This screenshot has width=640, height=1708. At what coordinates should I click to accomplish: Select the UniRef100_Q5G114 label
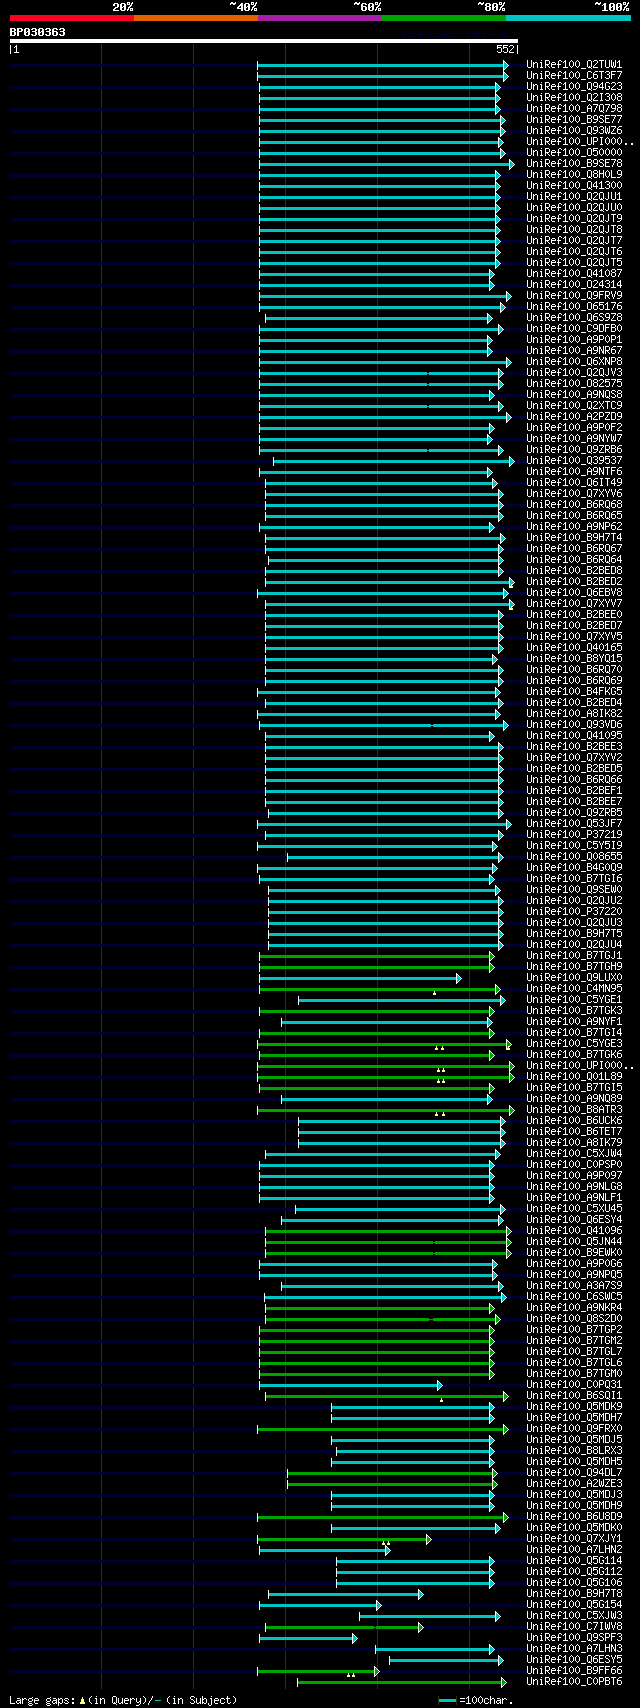tap(574, 1560)
